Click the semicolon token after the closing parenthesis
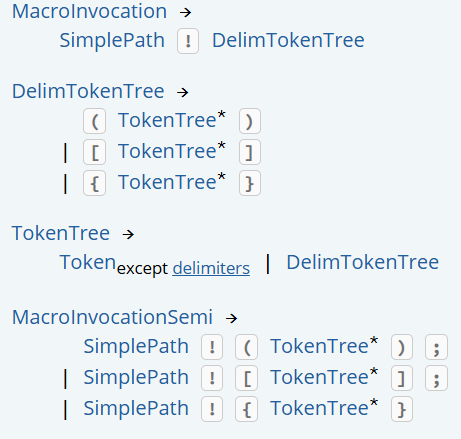Viewport: 461px width, 439px height. coord(436,347)
